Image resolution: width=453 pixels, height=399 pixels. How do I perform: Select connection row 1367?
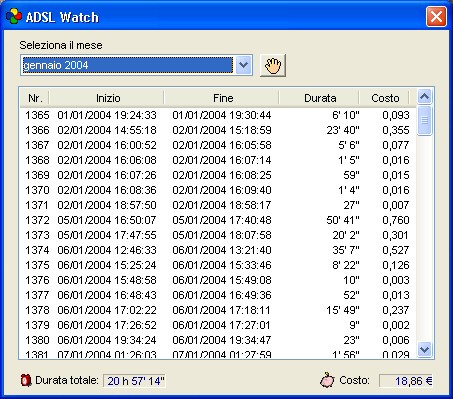click(x=217, y=145)
